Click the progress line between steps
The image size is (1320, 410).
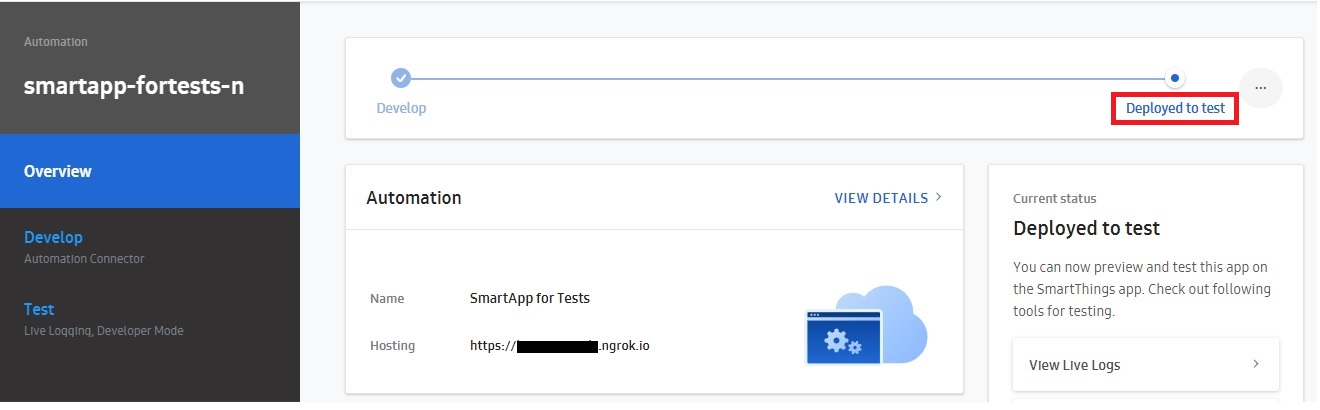(788, 77)
